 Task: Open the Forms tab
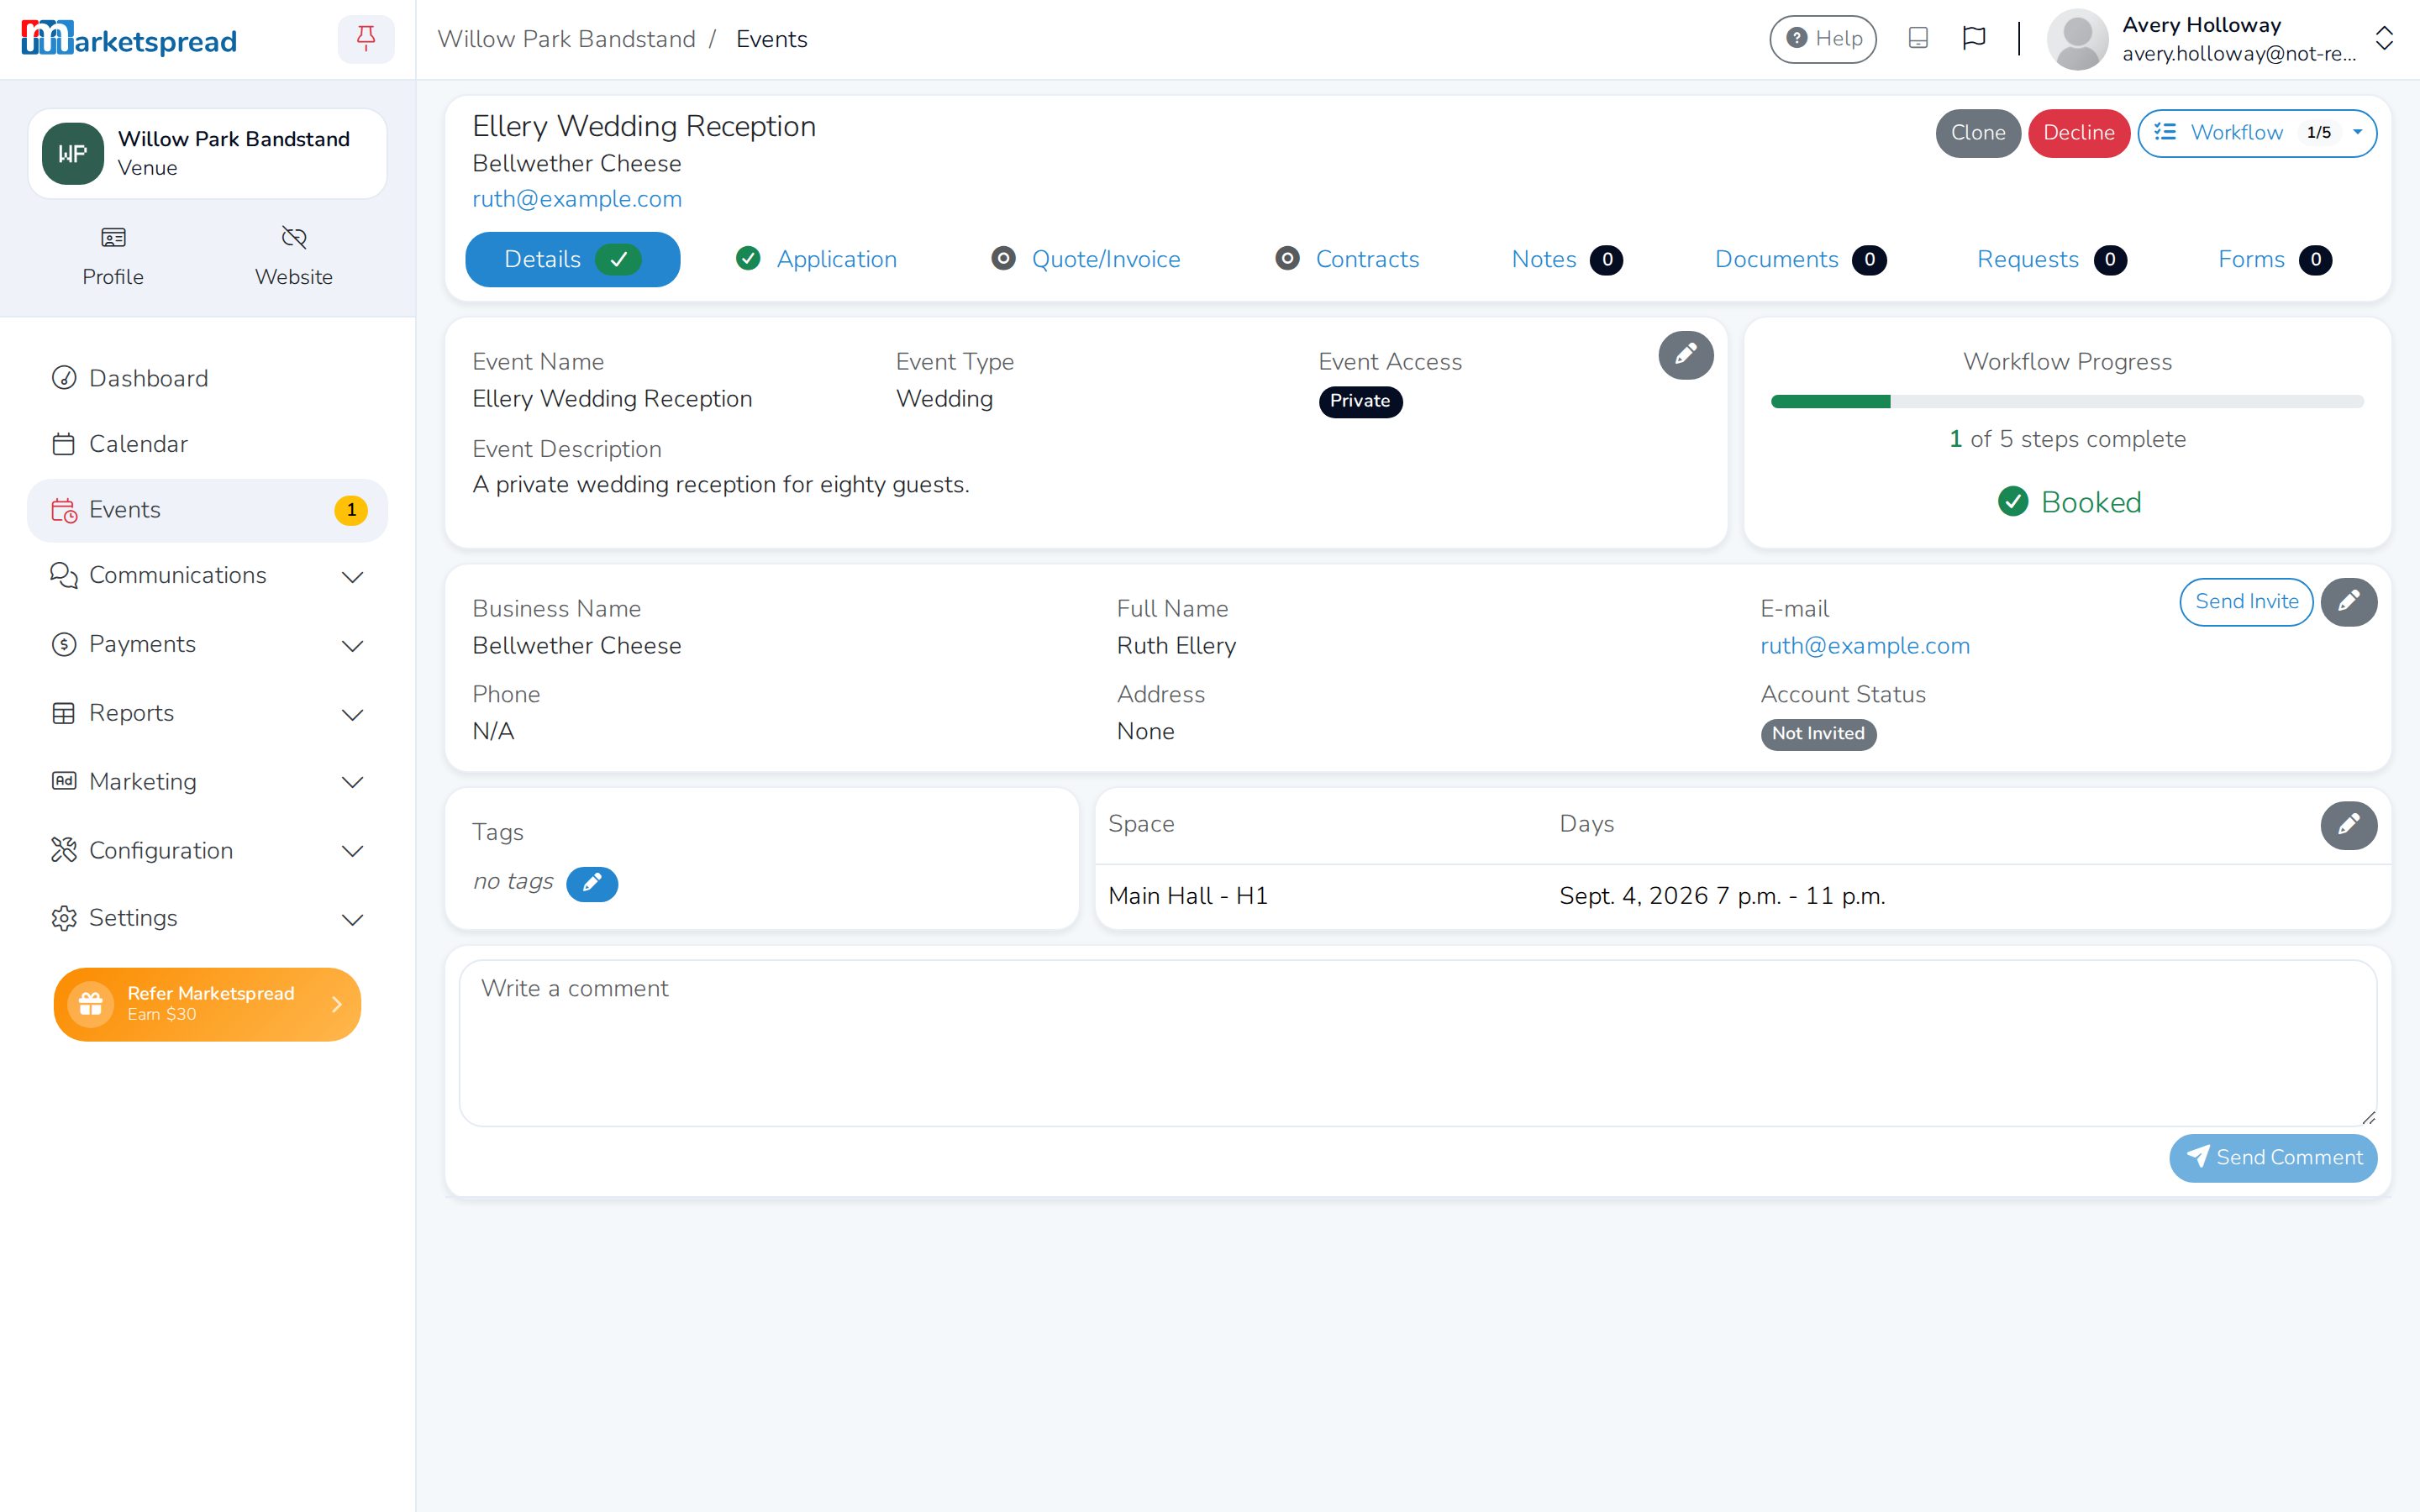click(2274, 260)
